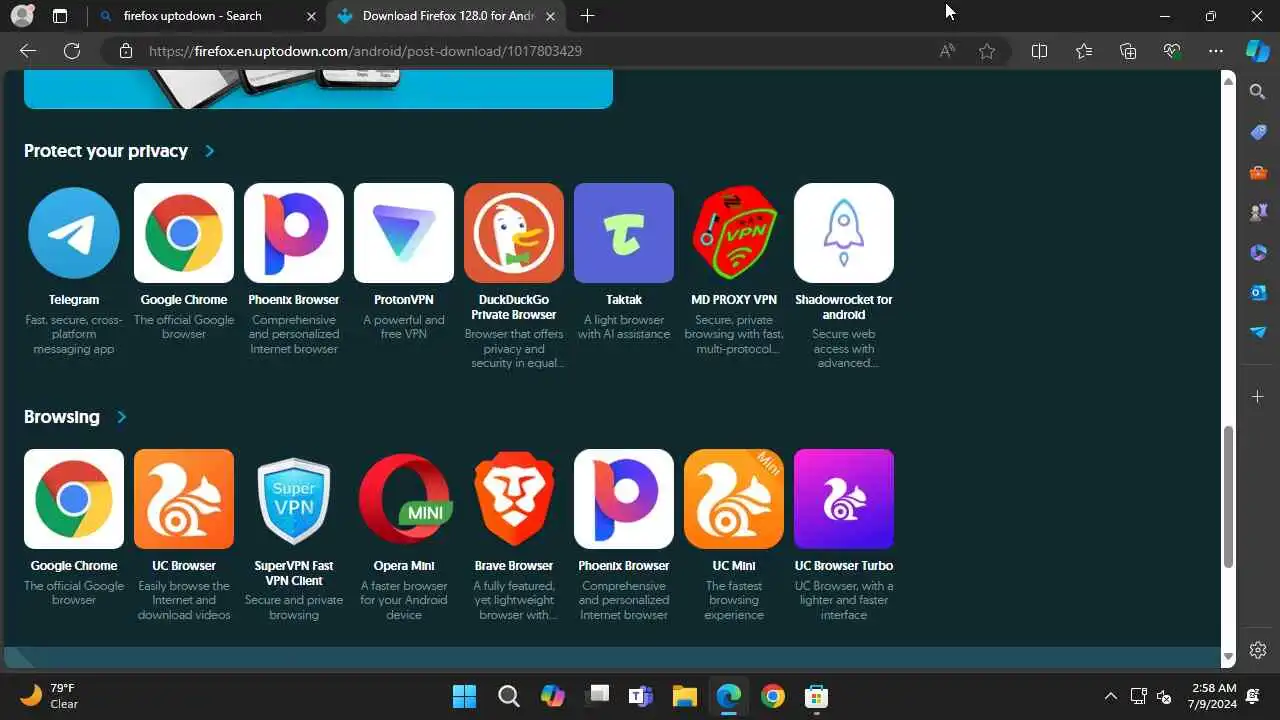This screenshot has width=1280, height=720.
Task: Select the UC Mini app icon
Action: coord(734,499)
